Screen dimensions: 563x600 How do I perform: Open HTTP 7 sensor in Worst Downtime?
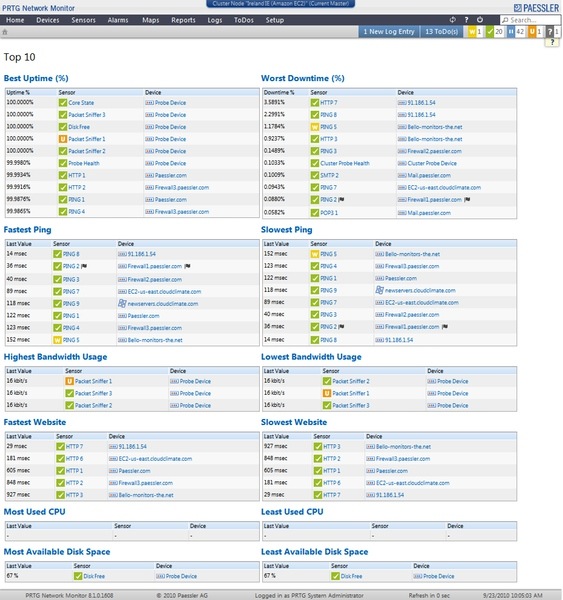(x=329, y=103)
